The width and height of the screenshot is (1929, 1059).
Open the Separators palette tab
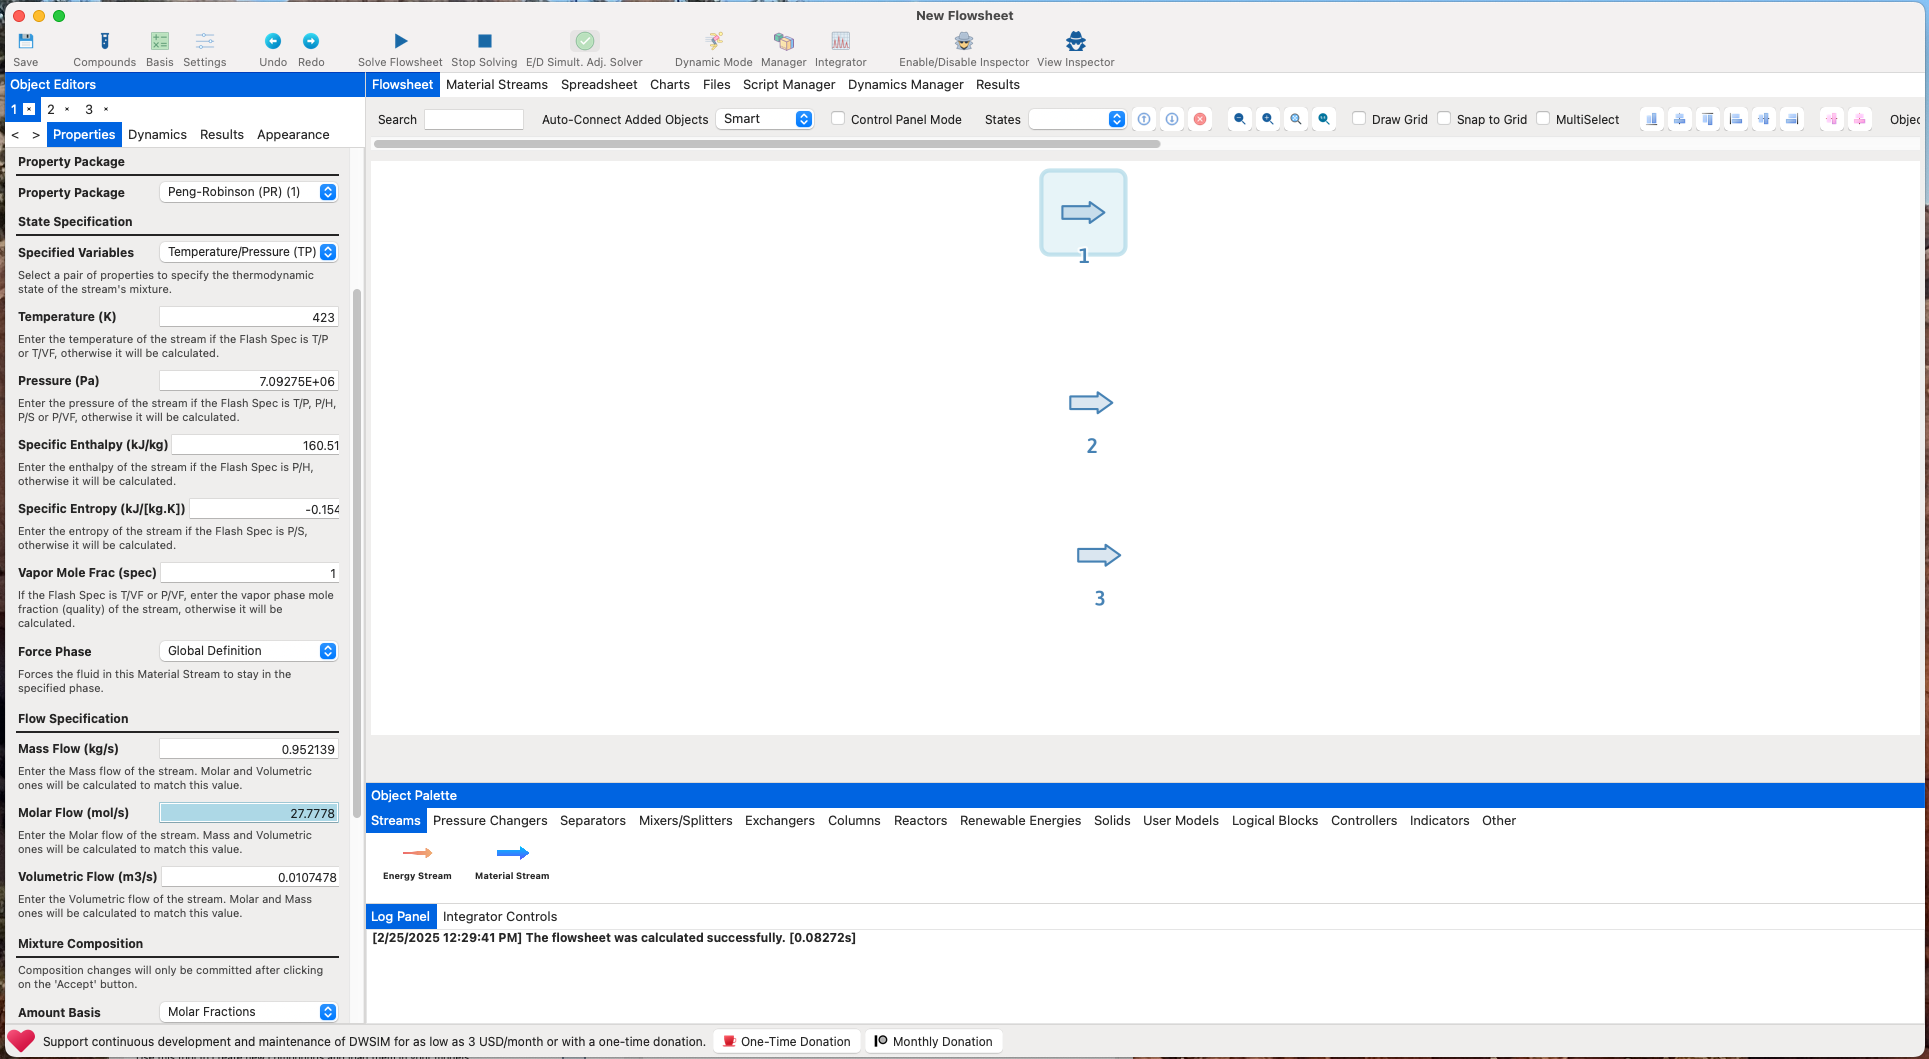coord(592,821)
